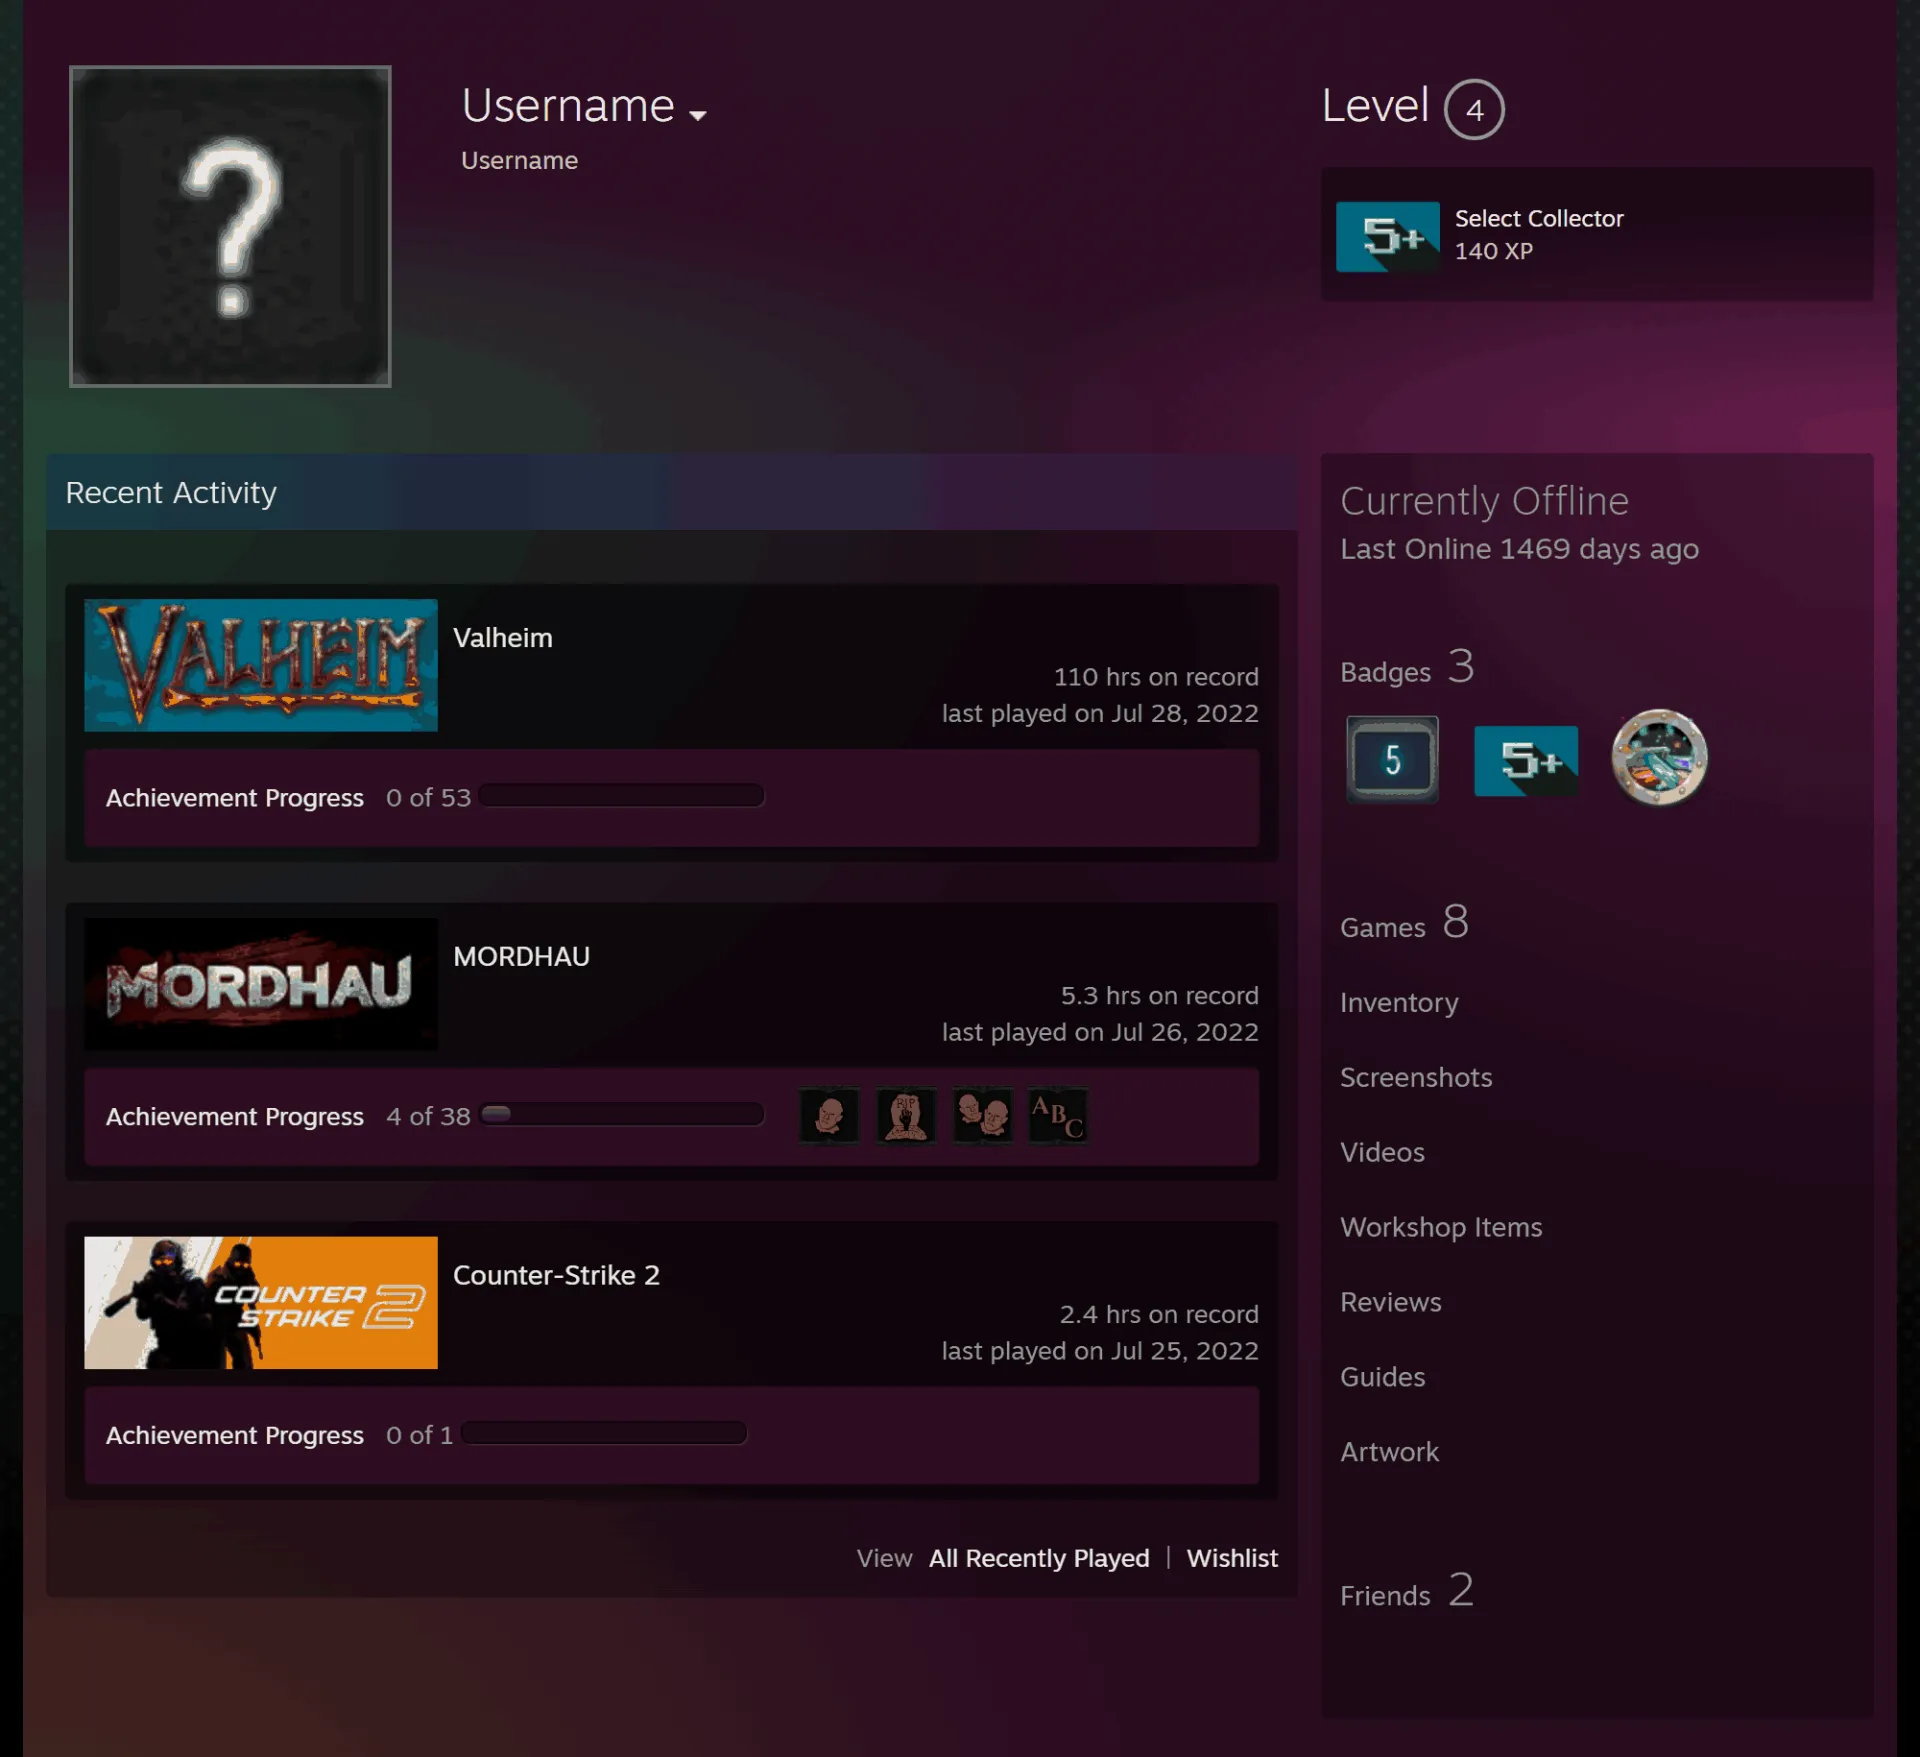View the MORDHAU ABC achievement icon
The height and width of the screenshot is (1757, 1920).
(x=1058, y=1115)
